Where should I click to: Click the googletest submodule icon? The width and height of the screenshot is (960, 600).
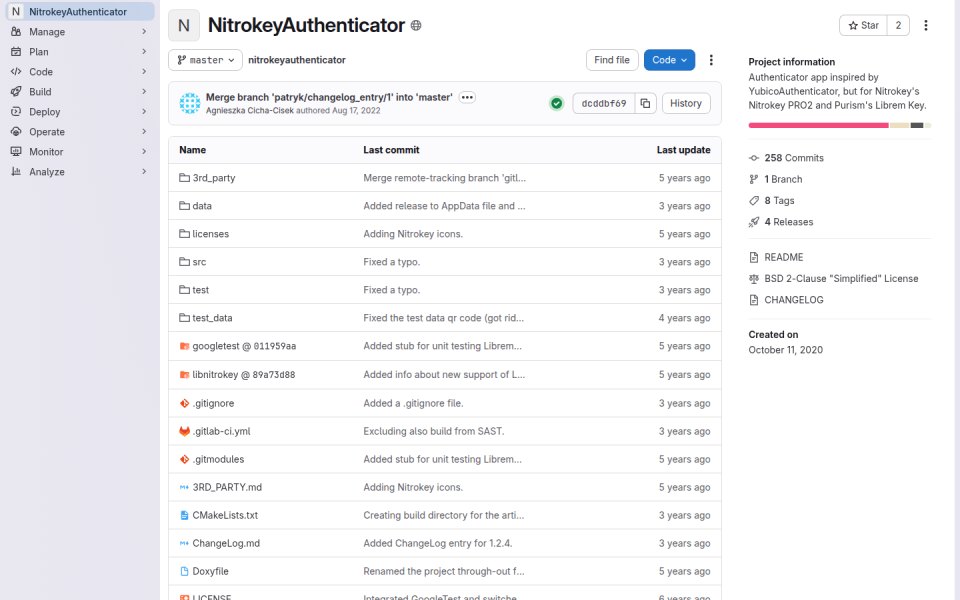click(184, 346)
